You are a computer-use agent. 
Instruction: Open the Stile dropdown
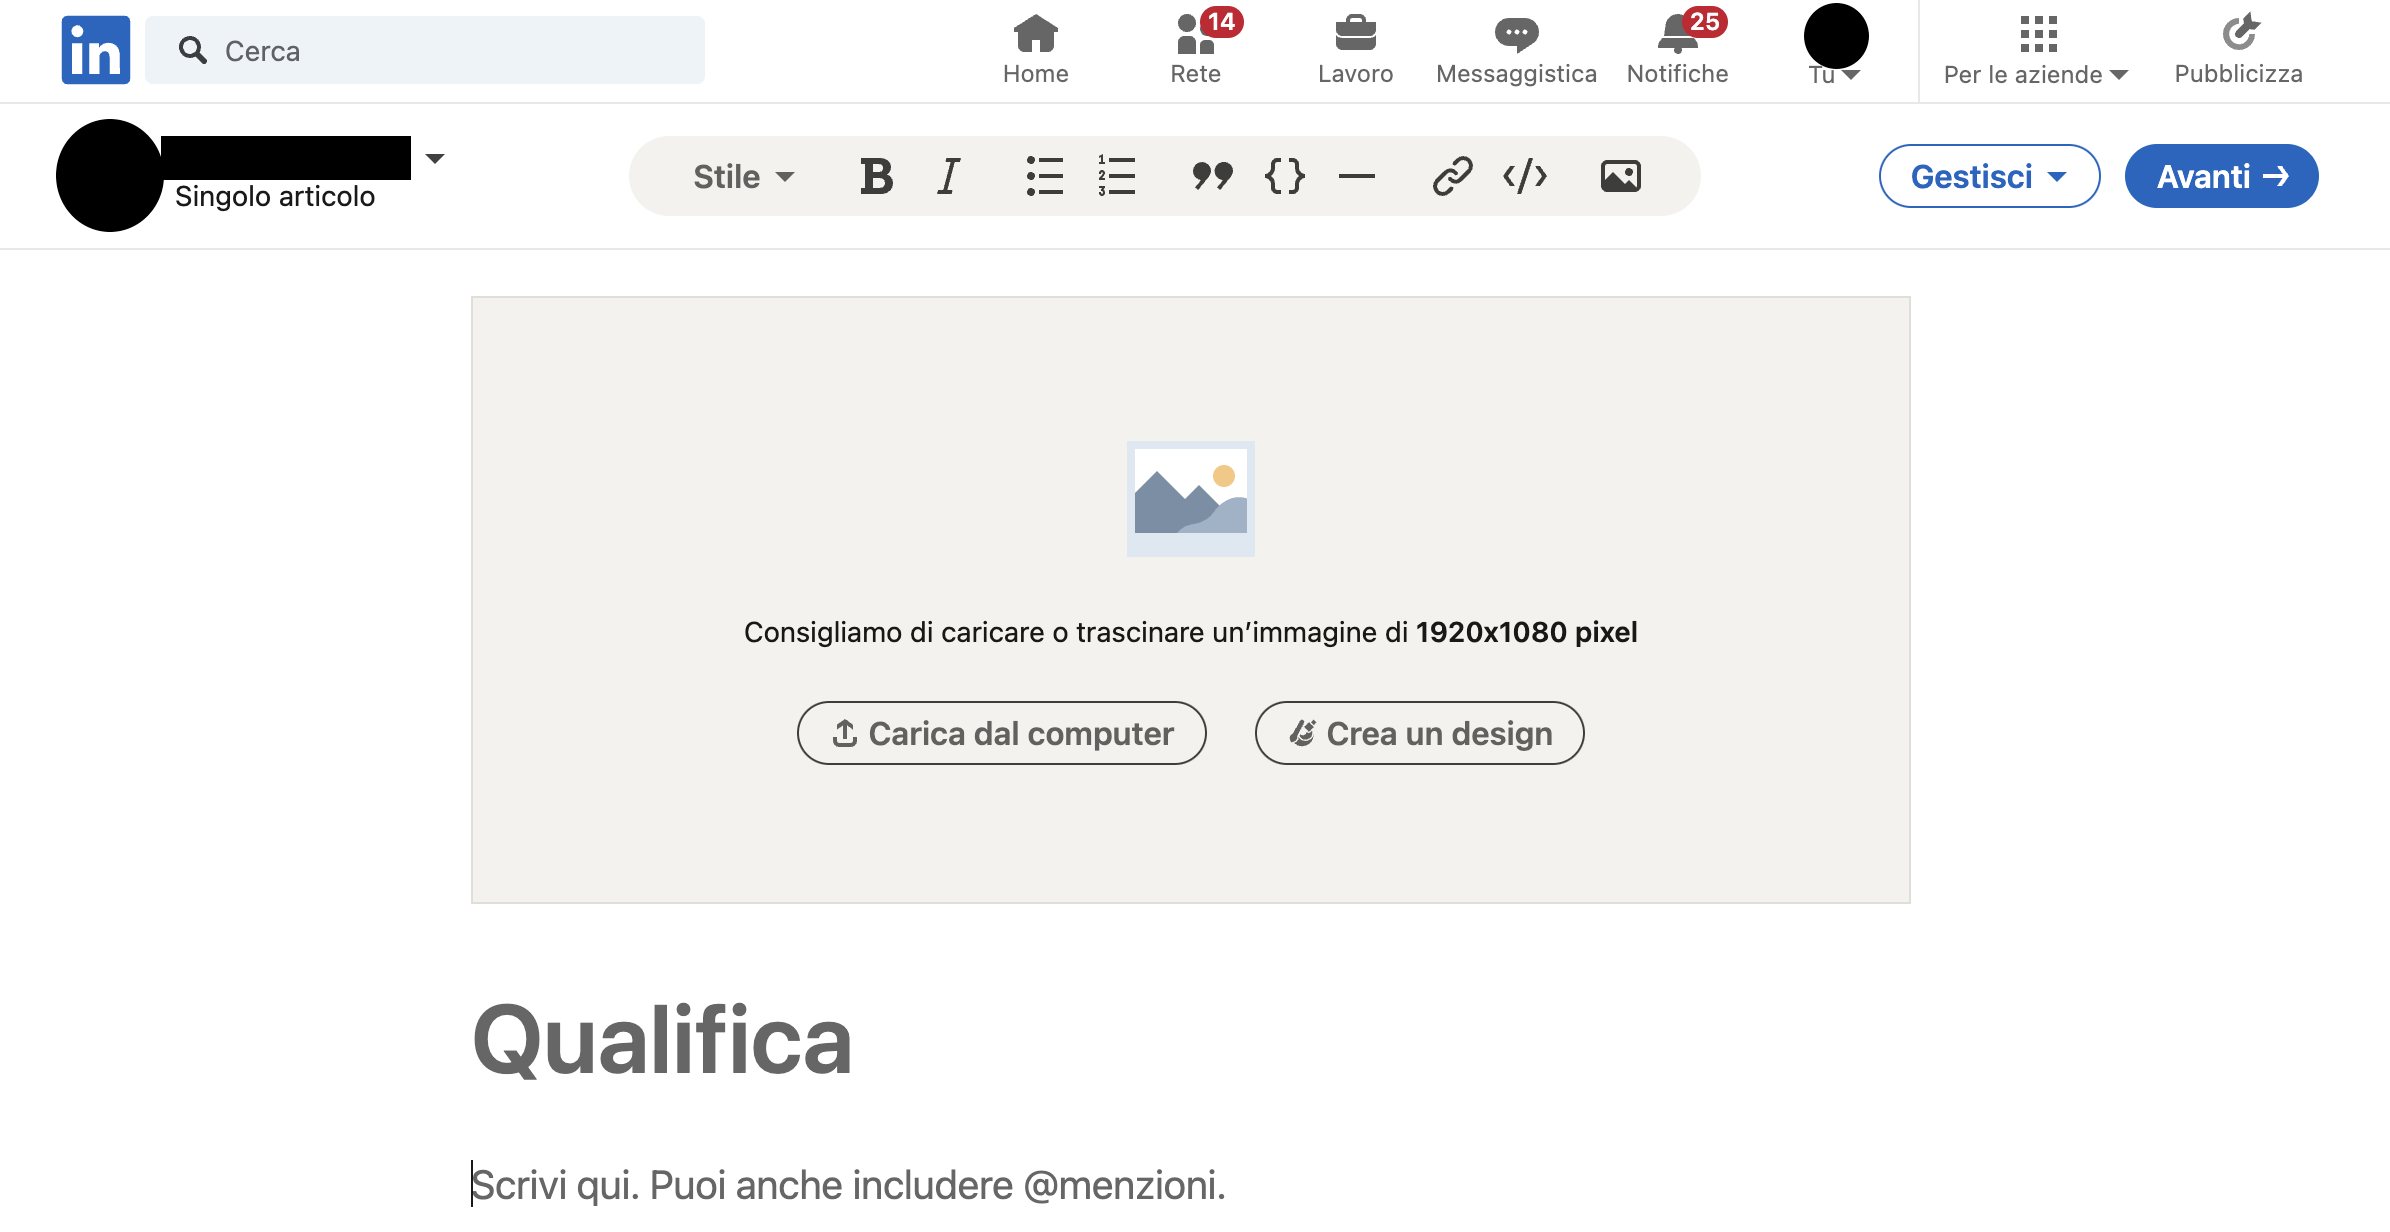click(x=743, y=177)
